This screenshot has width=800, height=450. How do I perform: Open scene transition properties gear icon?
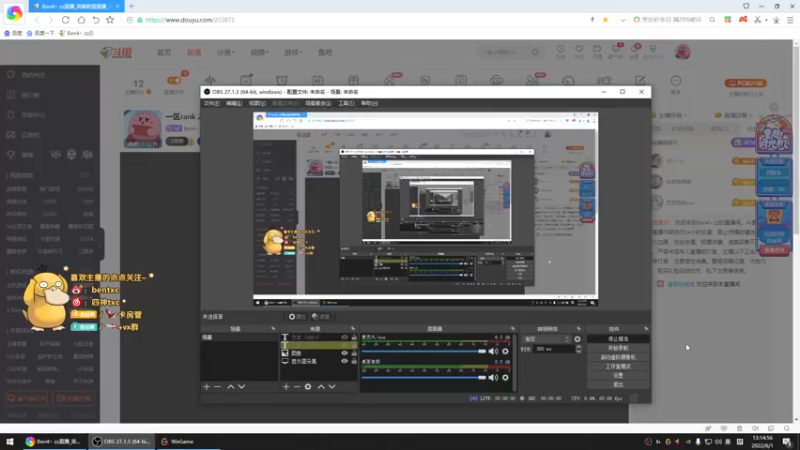tap(578, 339)
